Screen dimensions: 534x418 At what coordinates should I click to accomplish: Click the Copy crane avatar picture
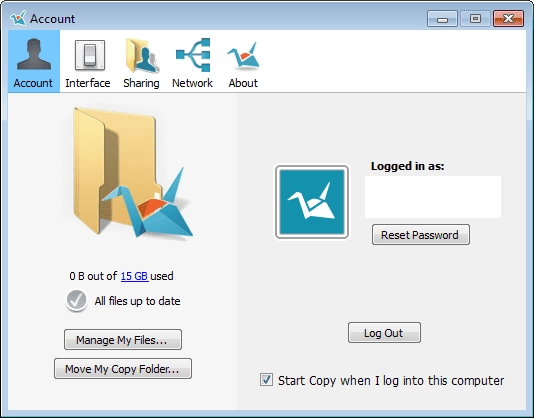pyautogui.click(x=312, y=202)
